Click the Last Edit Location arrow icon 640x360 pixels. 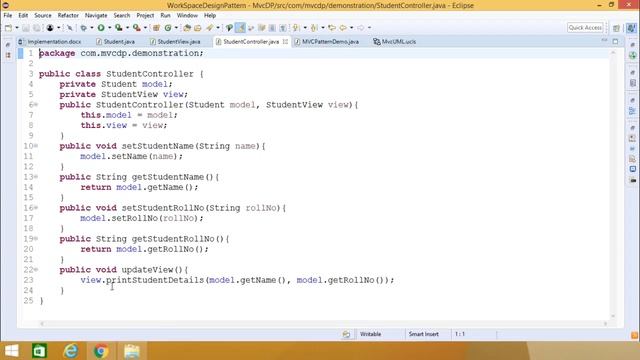(x=332, y=28)
